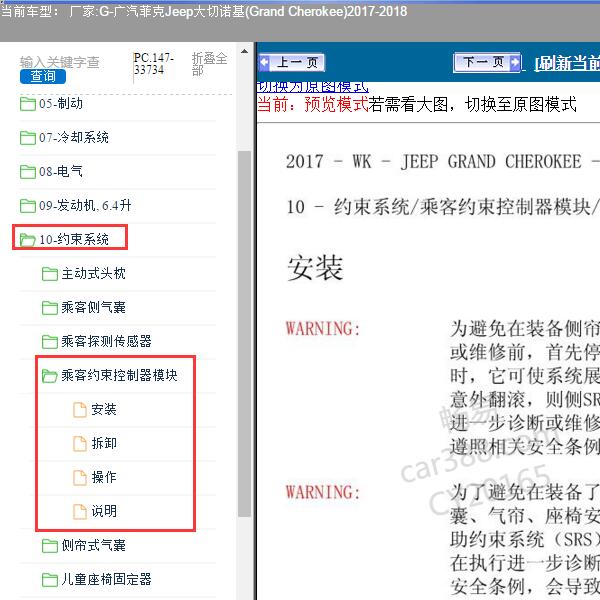This screenshot has width=600, height=600.
Task: Click the right arrow on 下一页 button
Action: pyautogui.click(x=515, y=62)
